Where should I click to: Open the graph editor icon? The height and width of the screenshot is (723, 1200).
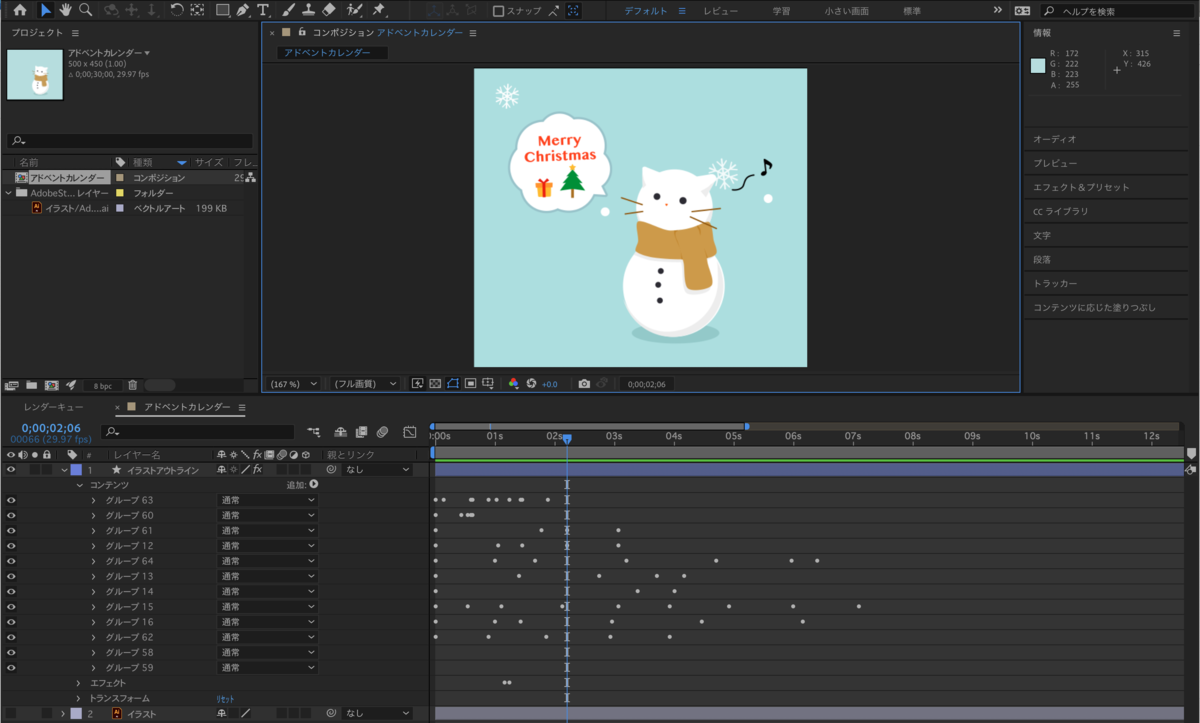[410, 432]
